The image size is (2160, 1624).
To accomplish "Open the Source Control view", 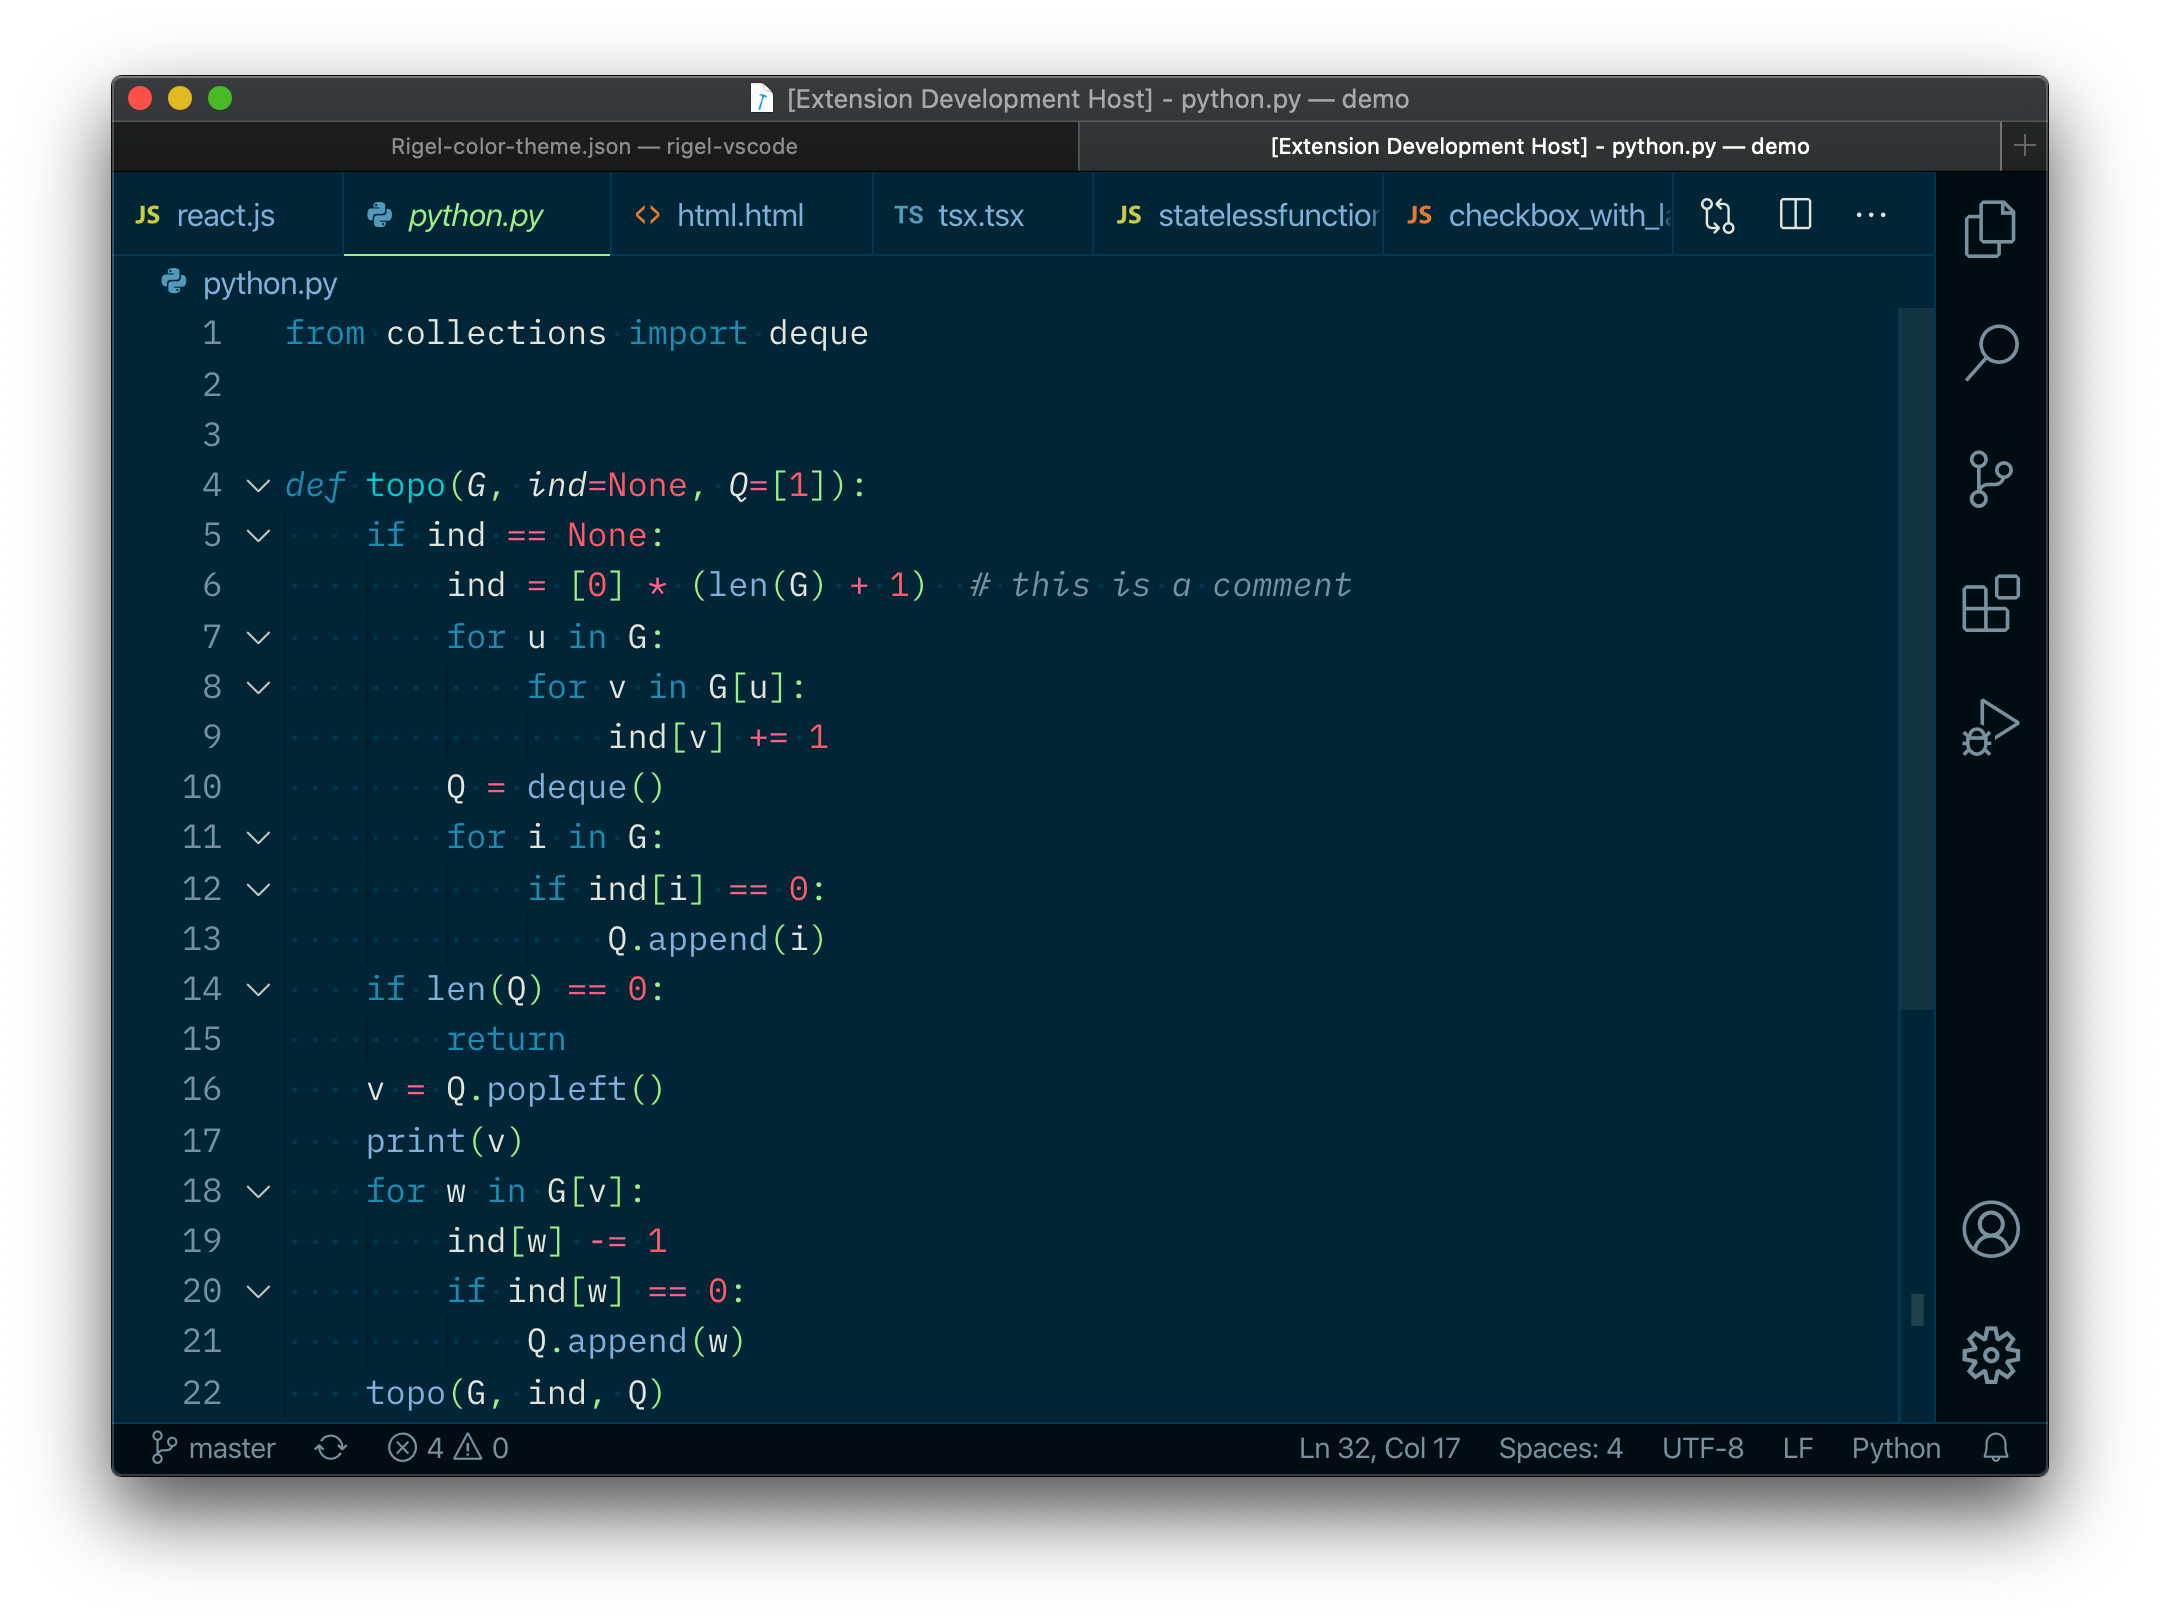I will pos(1990,479).
